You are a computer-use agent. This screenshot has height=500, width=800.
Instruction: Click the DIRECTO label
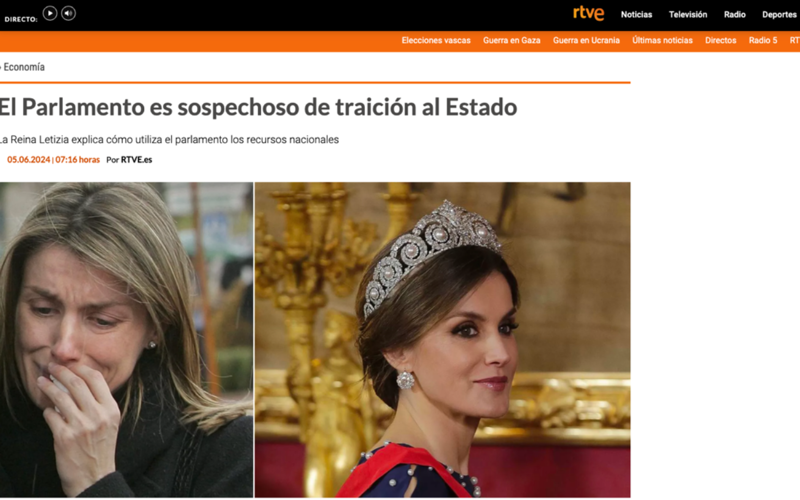pyautogui.click(x=21, y=19)
